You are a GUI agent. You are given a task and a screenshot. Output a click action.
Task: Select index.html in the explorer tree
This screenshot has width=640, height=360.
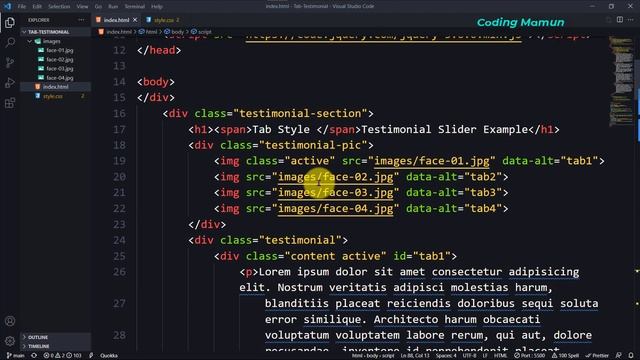[x=56, y=87]
